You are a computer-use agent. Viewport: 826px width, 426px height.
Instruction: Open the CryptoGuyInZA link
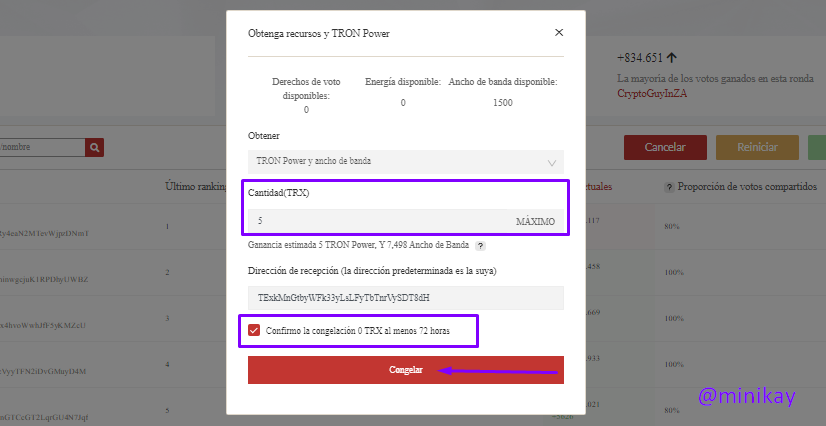tap(652, 94)
